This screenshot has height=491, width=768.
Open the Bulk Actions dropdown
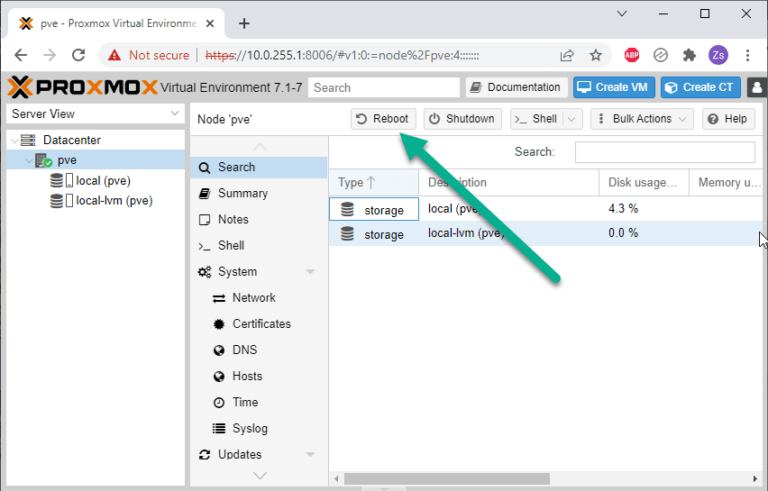pyautogui.click(x=642, y=119)
